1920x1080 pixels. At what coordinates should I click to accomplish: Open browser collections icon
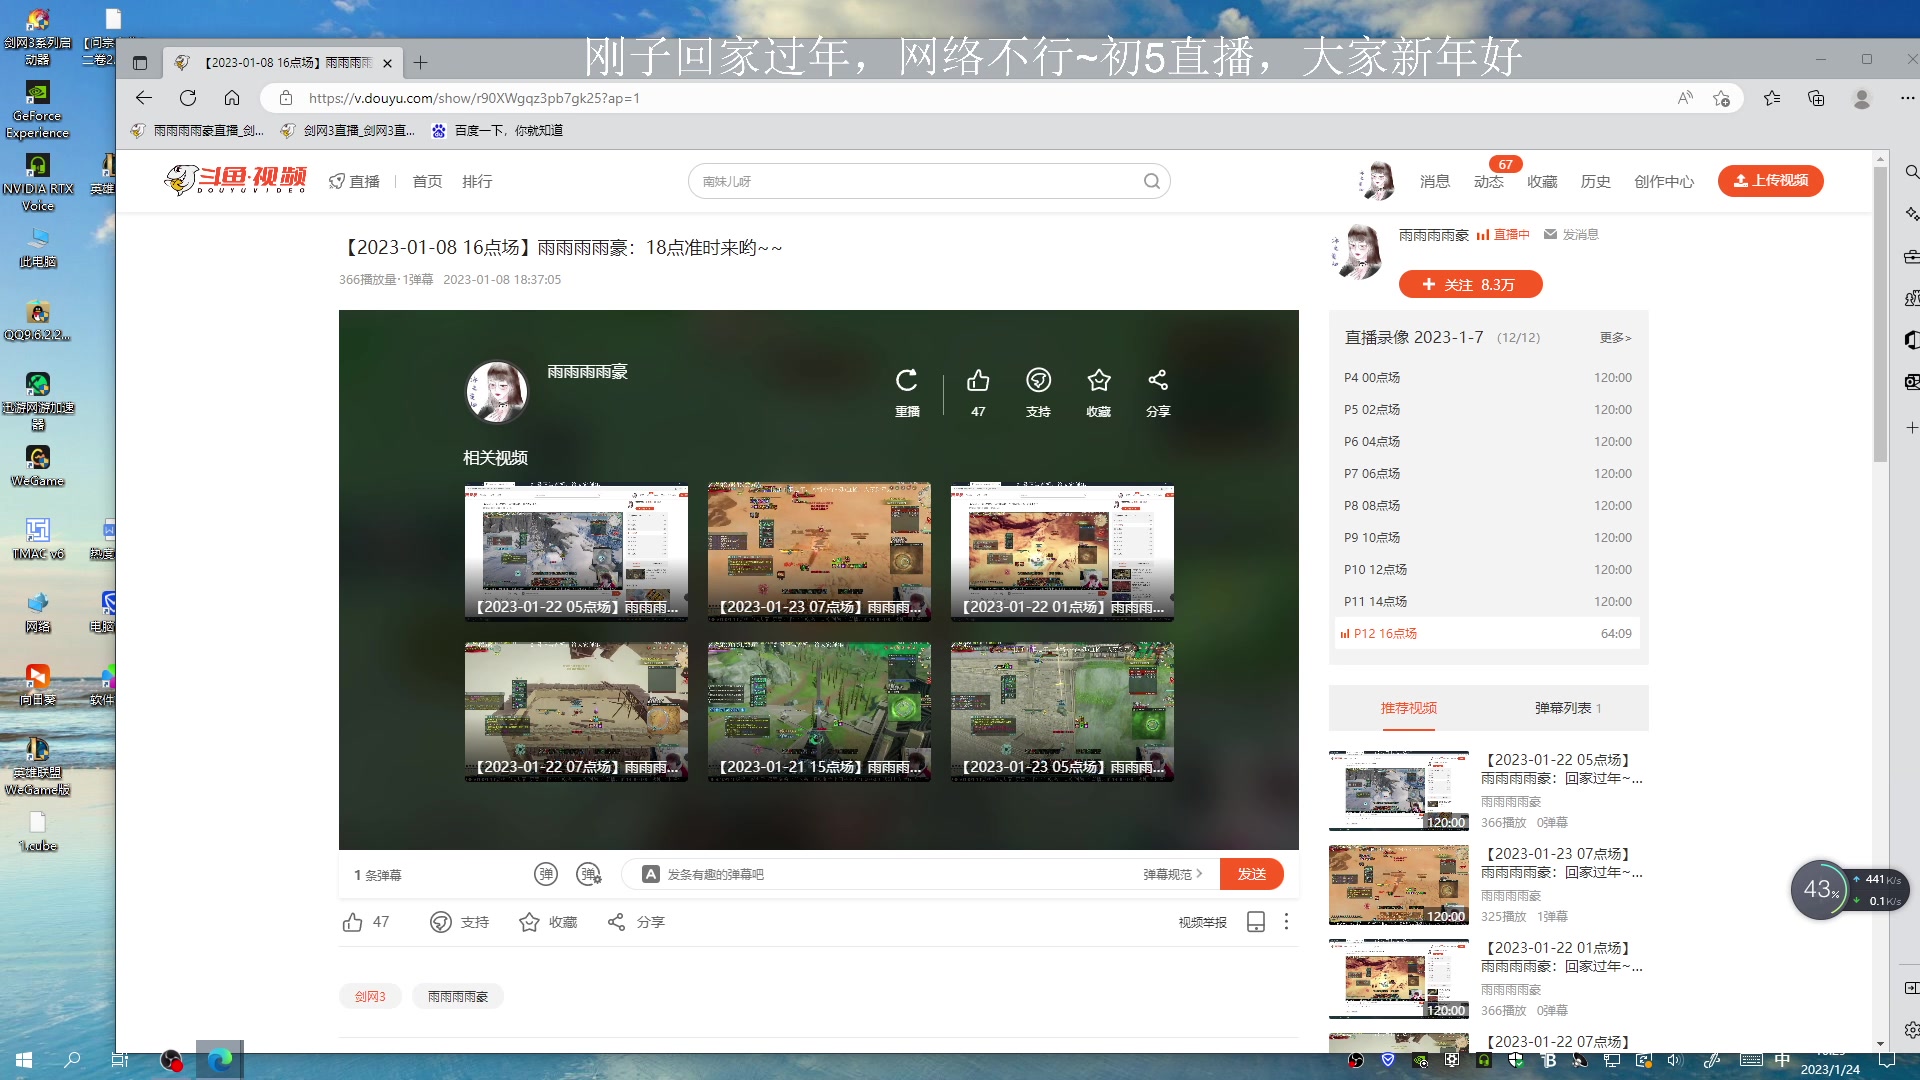[x=1816, y=98]
